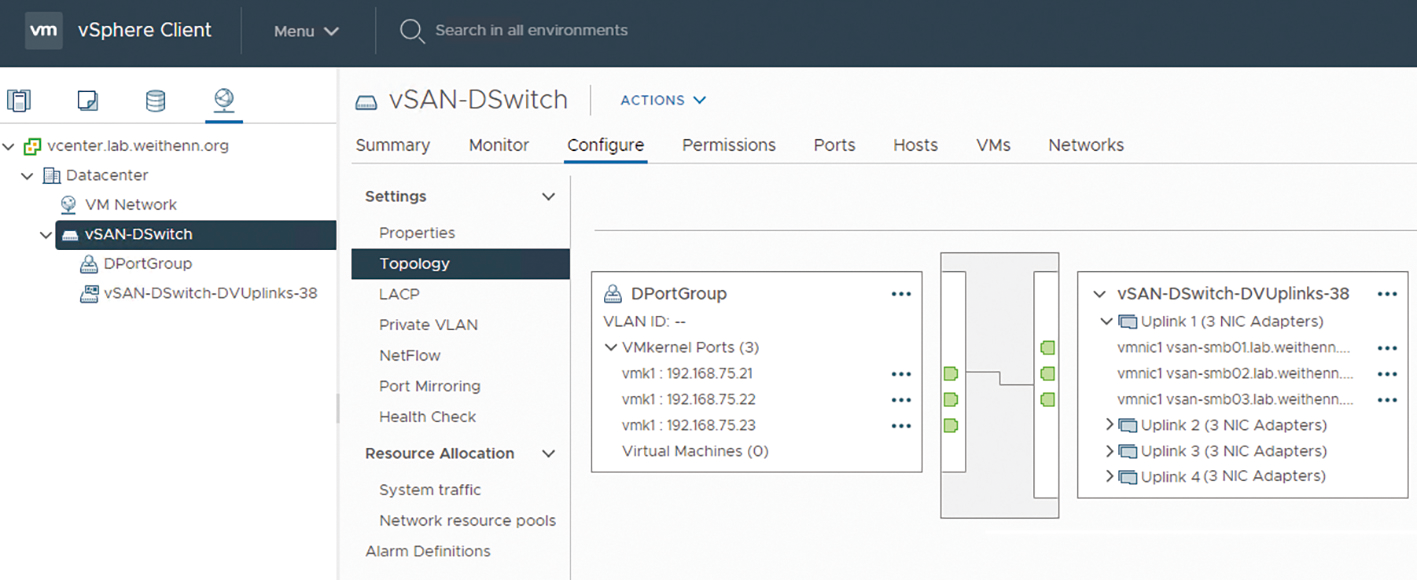Click the VMware vm logo
This screenshot has height=580, width=1417.
pos(43,30)
